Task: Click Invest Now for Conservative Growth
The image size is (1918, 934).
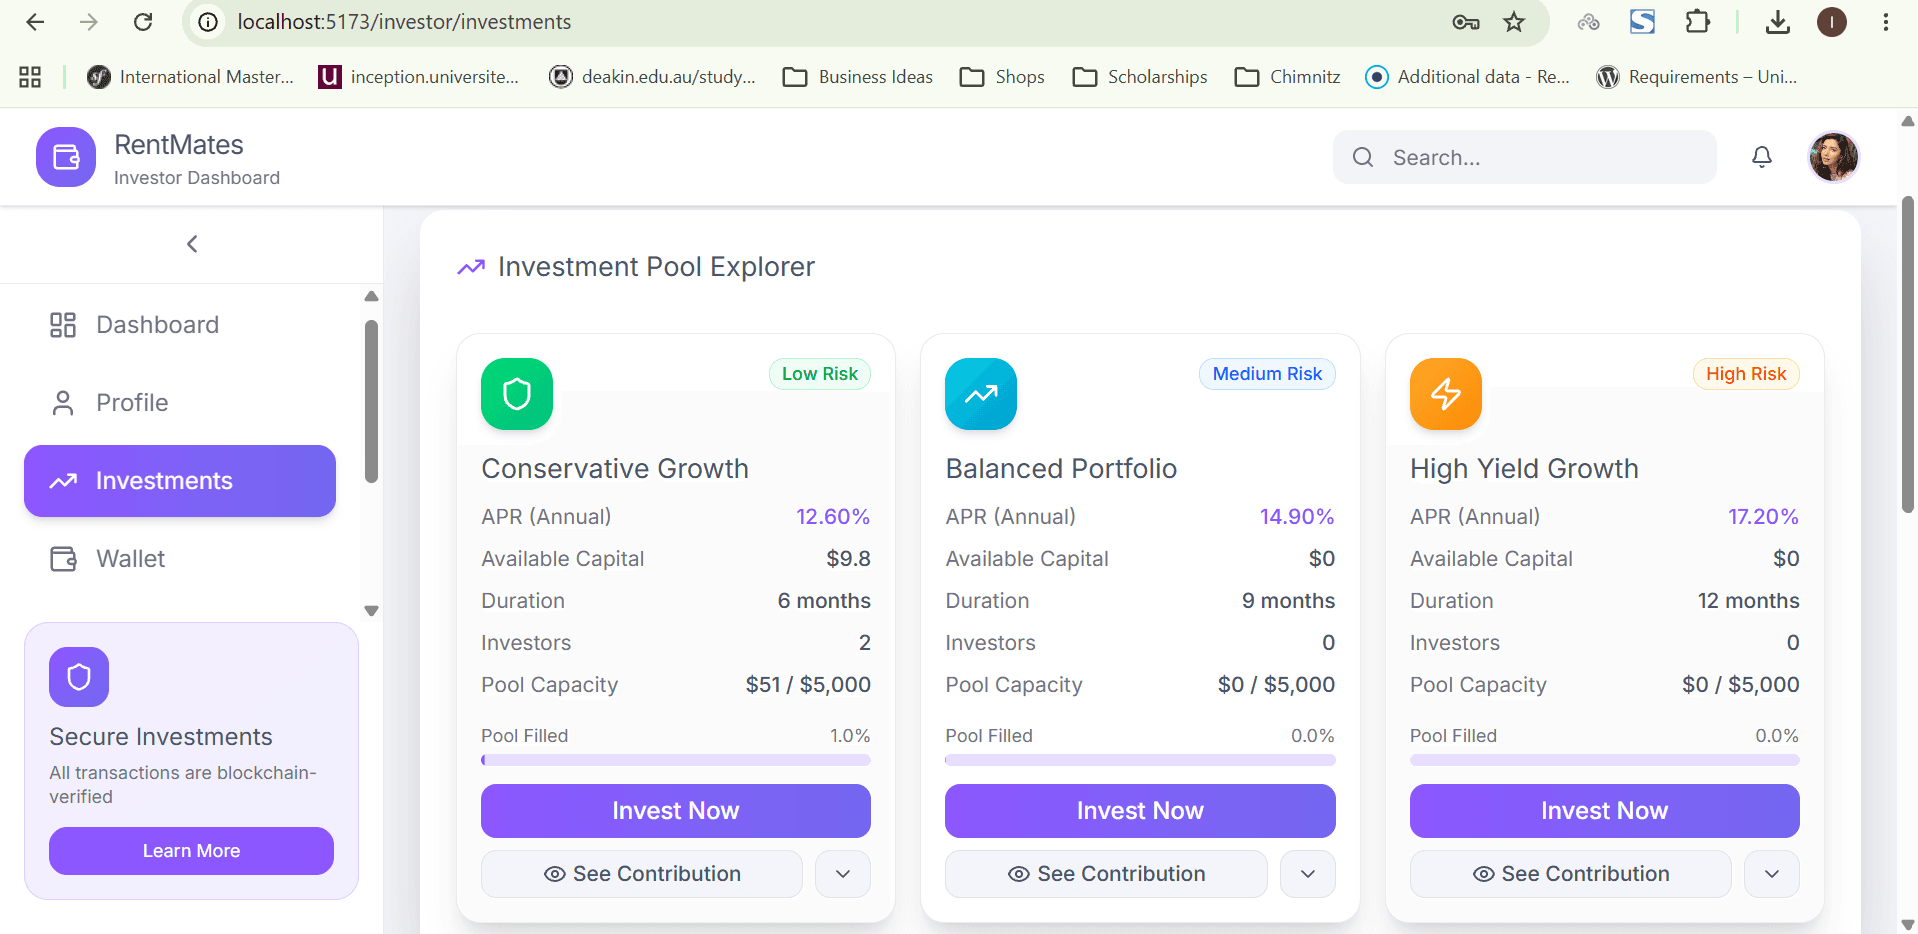Action: 676,811
